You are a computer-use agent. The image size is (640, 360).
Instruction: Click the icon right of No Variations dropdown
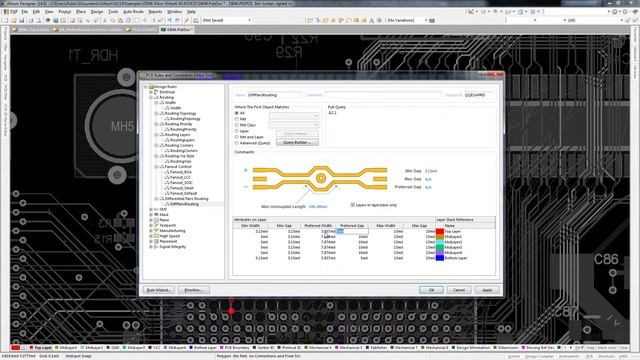click(x=432, y=20)
